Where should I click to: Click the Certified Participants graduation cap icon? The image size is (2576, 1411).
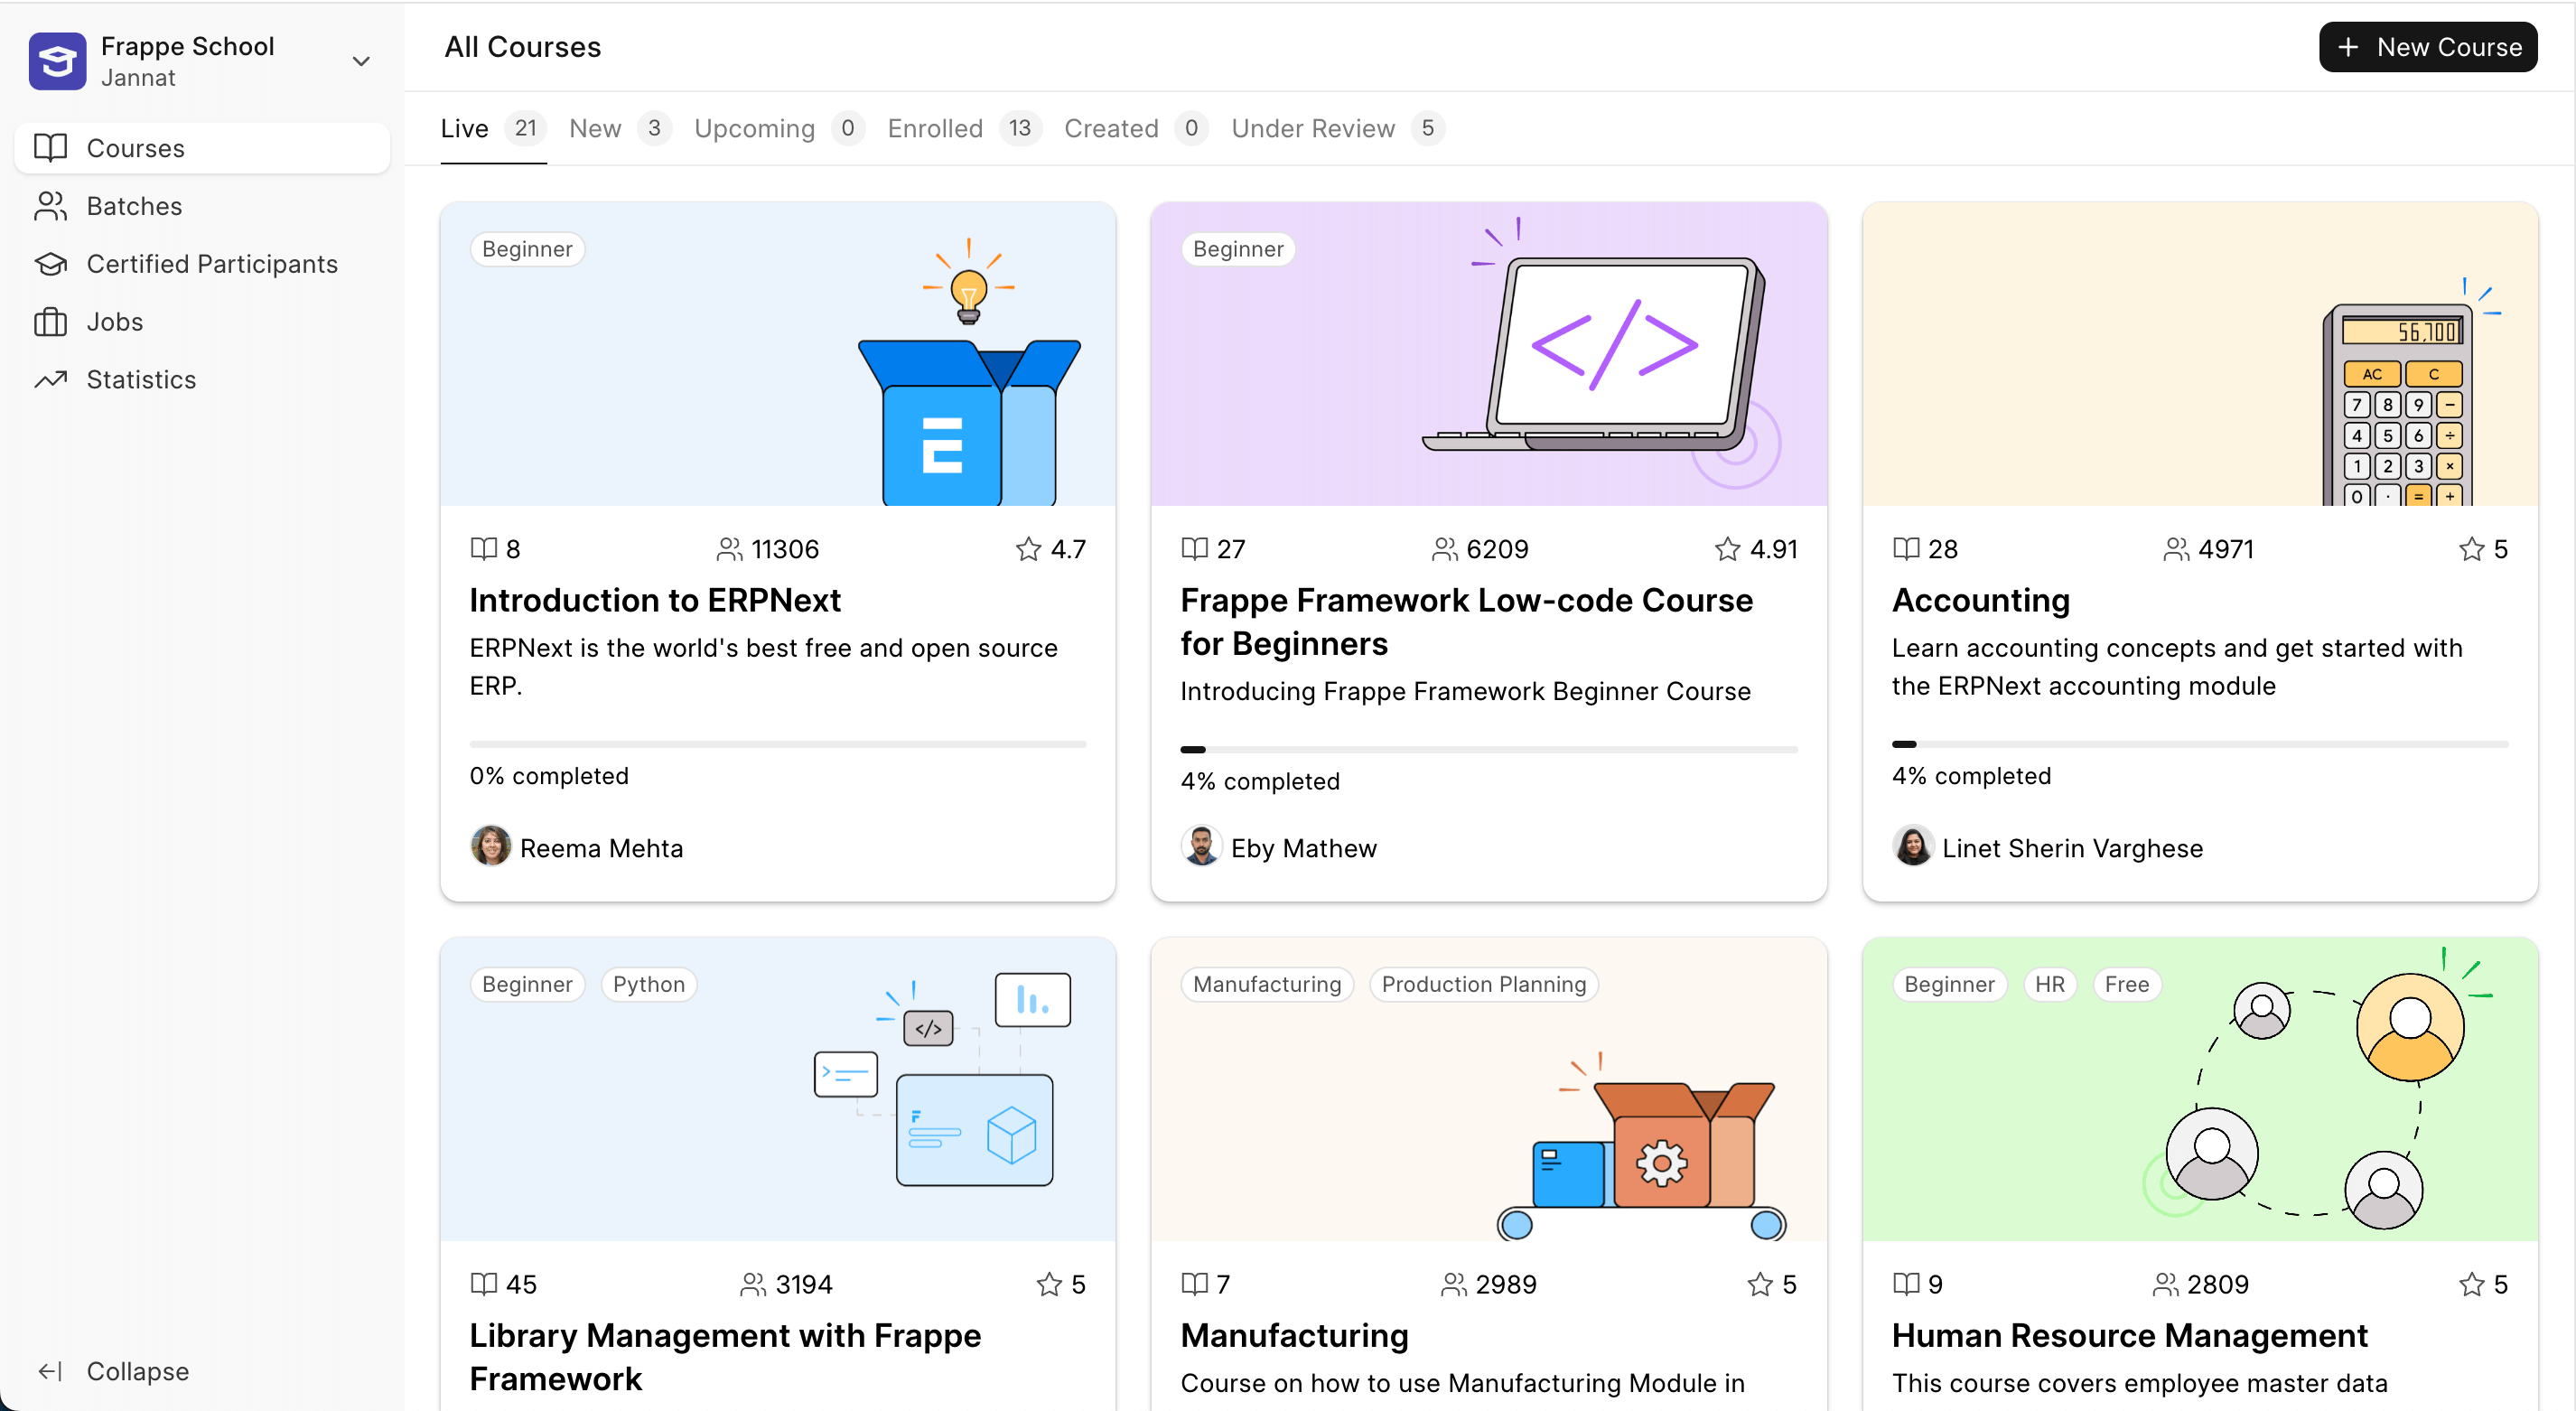click(50, 264)
